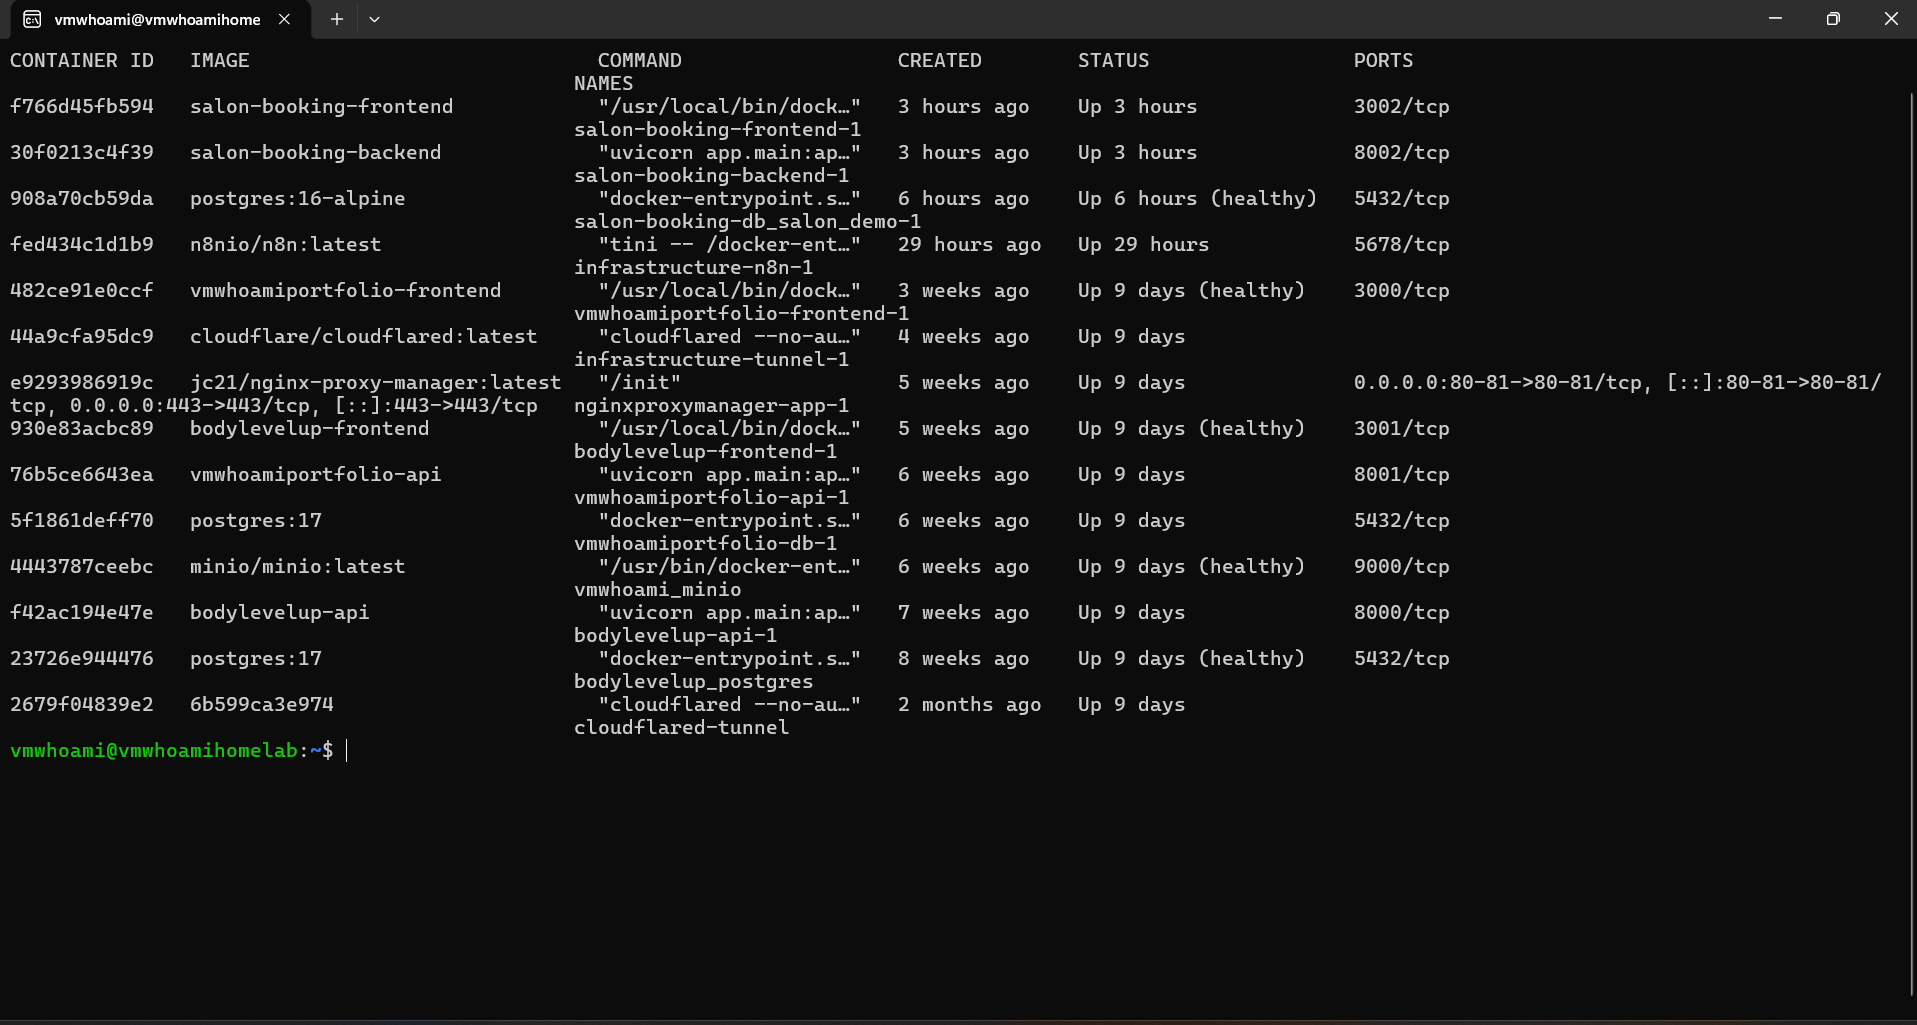Click the cloudflared-tunnel container name
1917x1025 pixels.
(681, 727)
